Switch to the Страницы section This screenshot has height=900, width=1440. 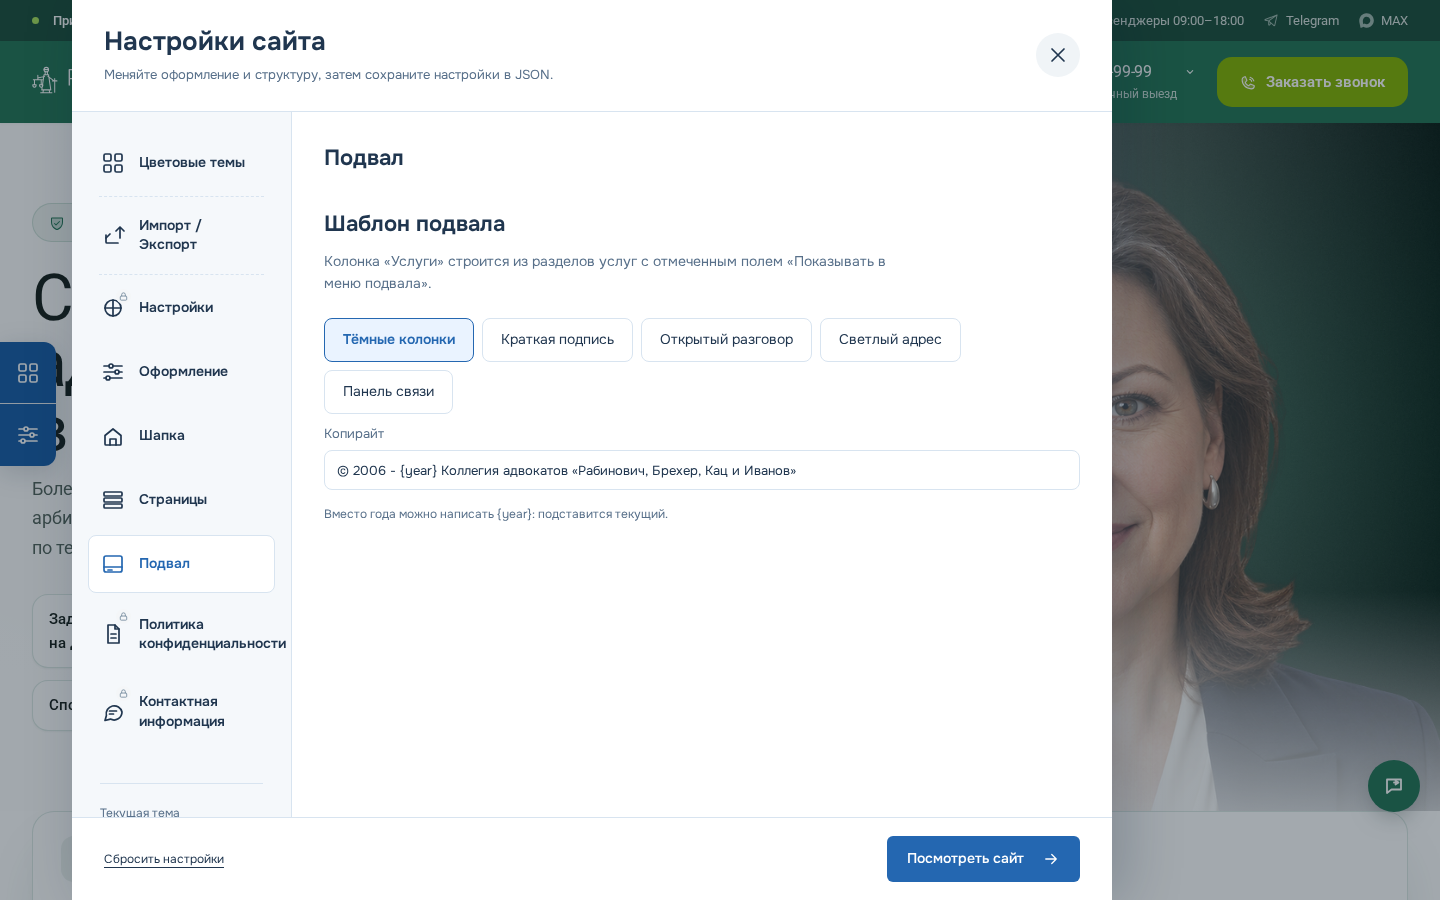(x=182, y=500)
